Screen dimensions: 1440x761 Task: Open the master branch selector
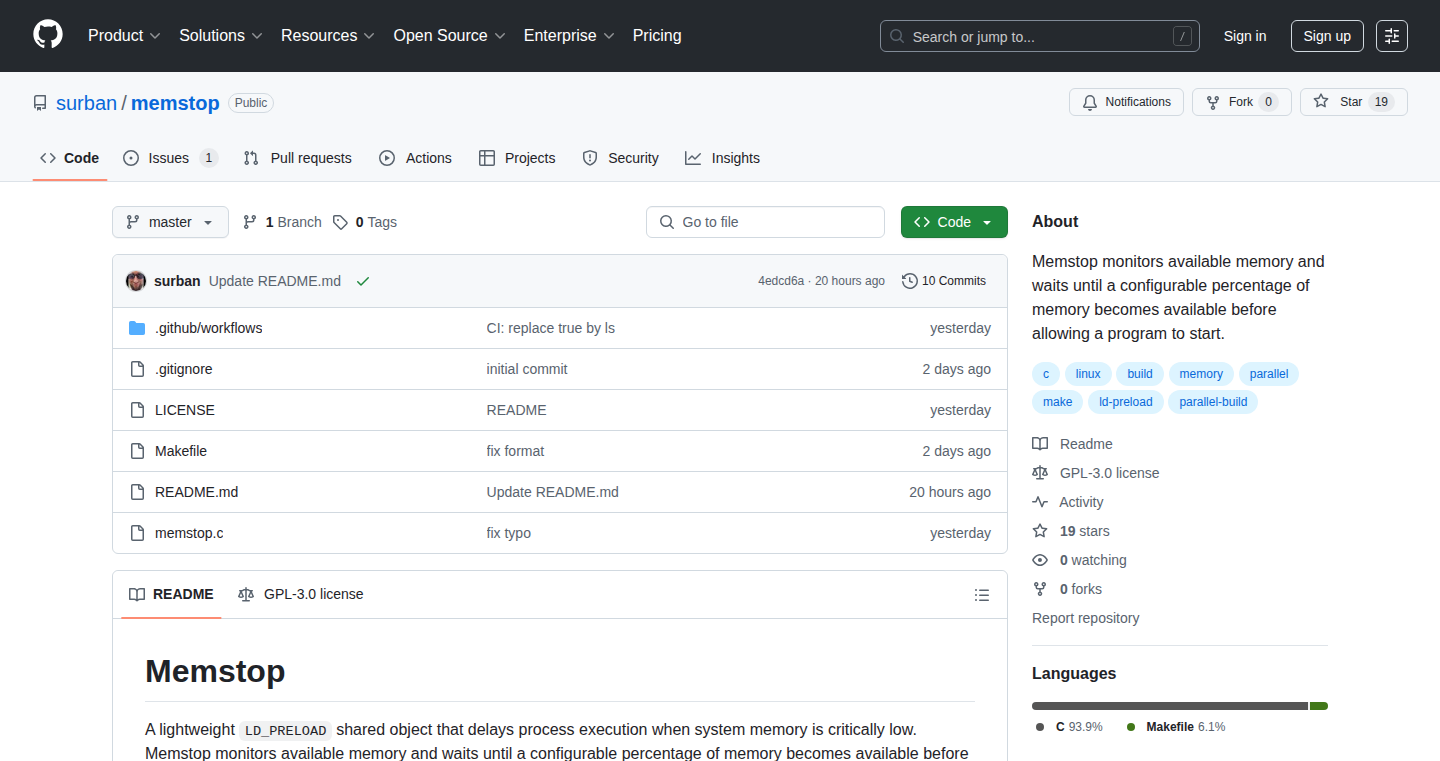pyautogui.click(x=170, y=222)
